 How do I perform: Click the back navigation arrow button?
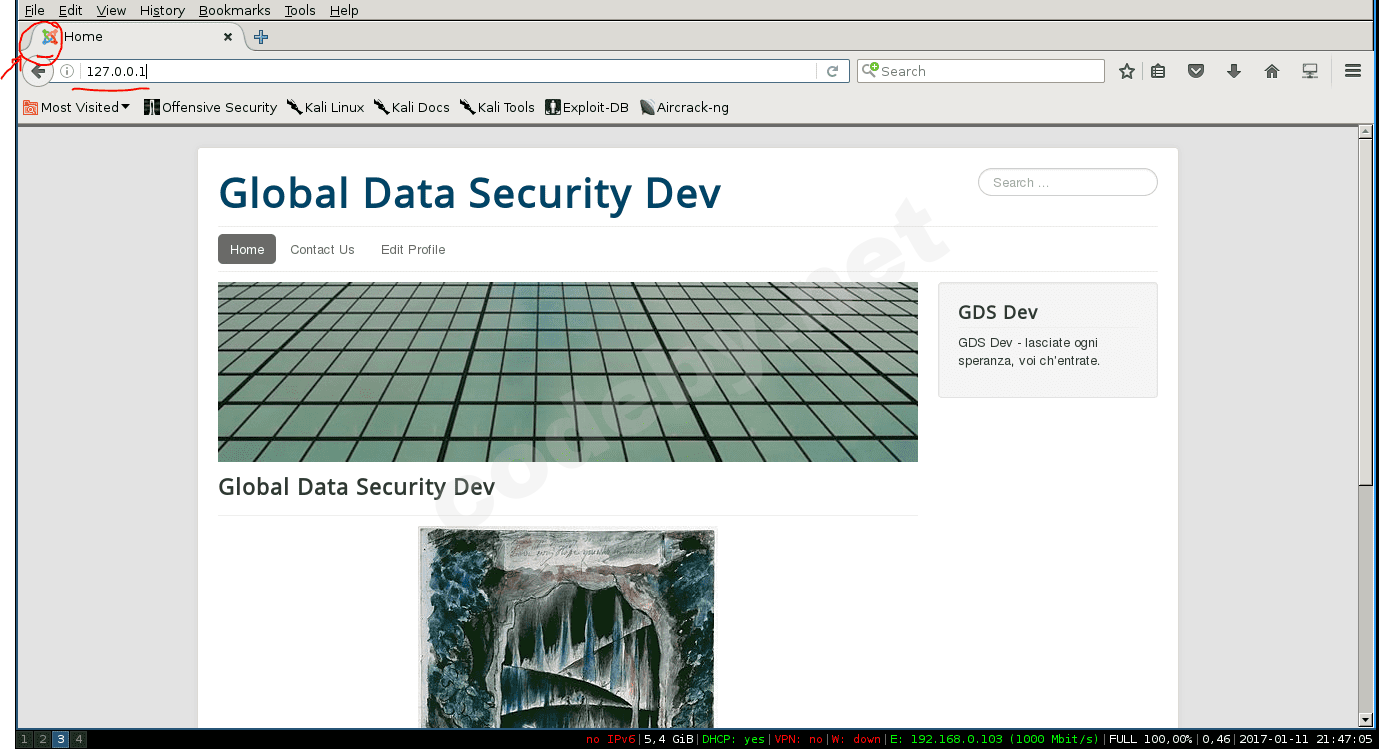click(38, 71)
